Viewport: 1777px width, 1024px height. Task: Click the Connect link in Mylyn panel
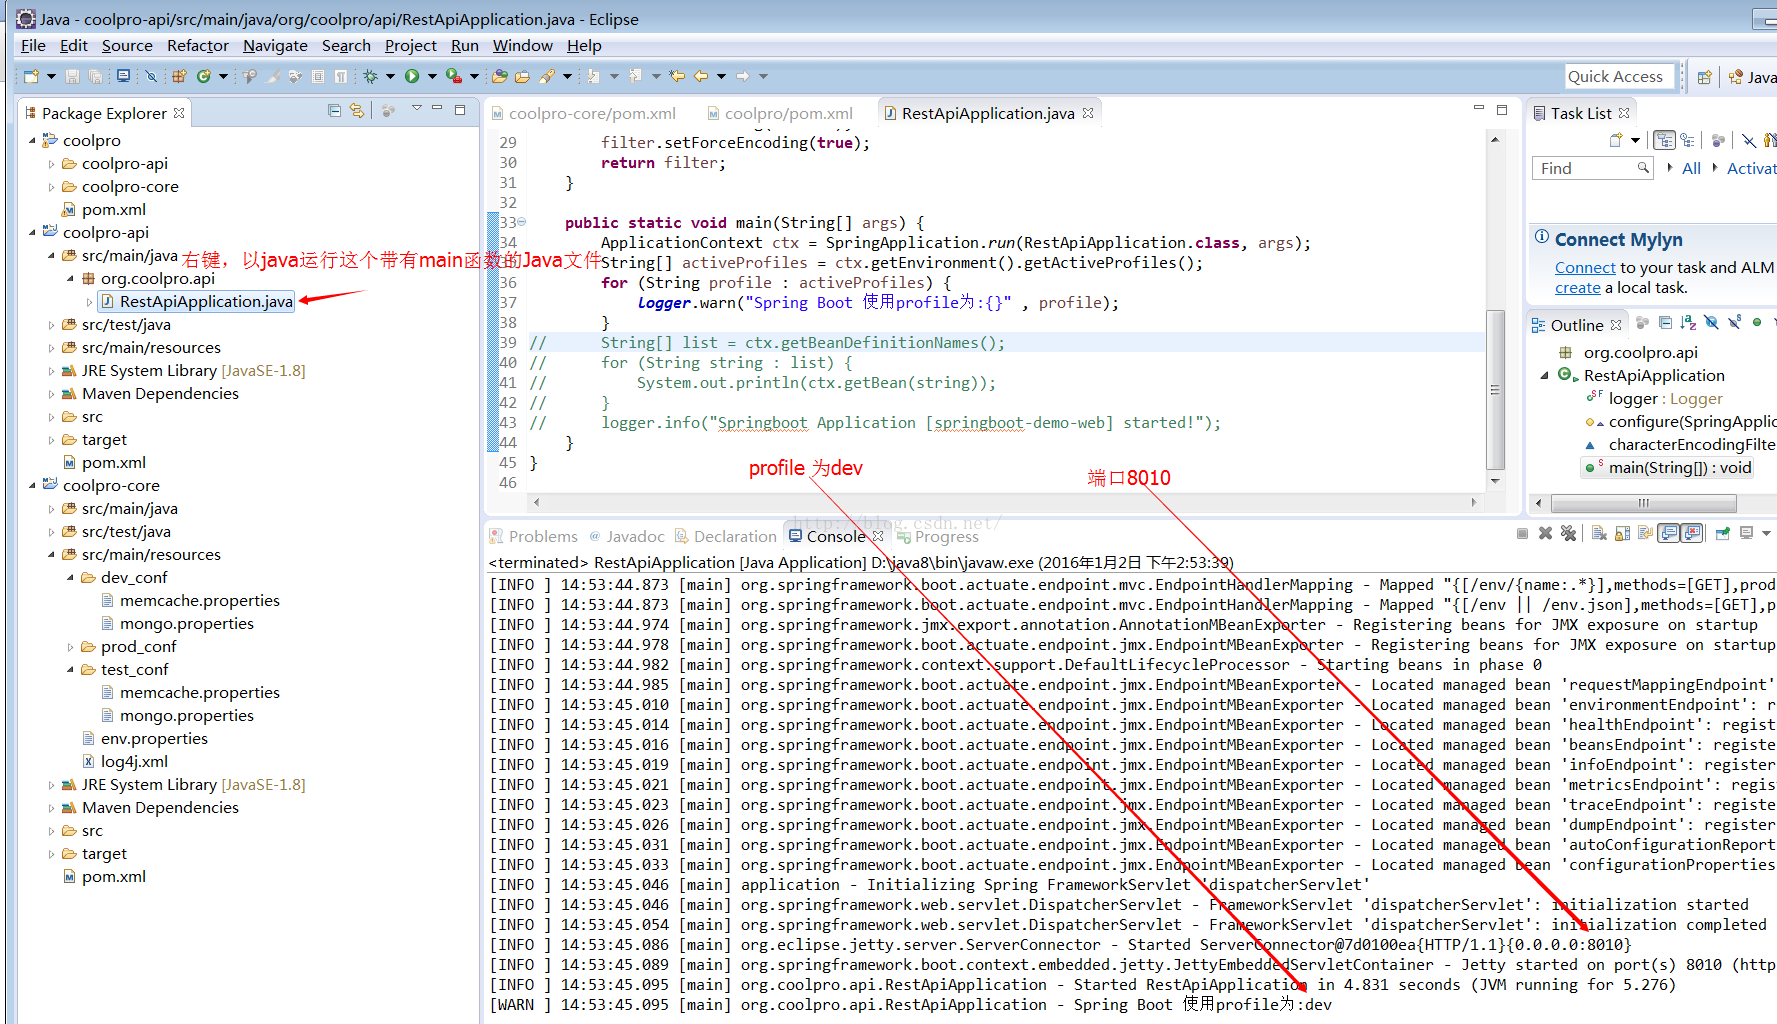point(1585,268)
